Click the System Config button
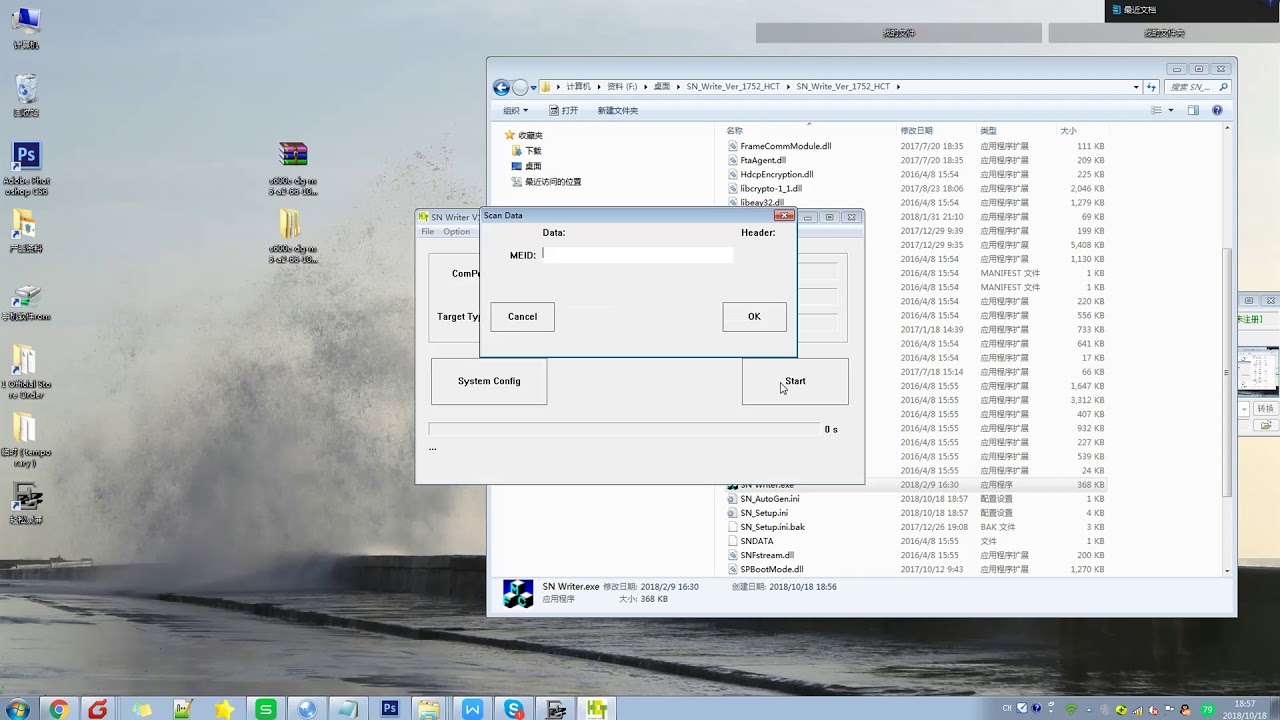 pyautogui.click(x=489, y=381)
